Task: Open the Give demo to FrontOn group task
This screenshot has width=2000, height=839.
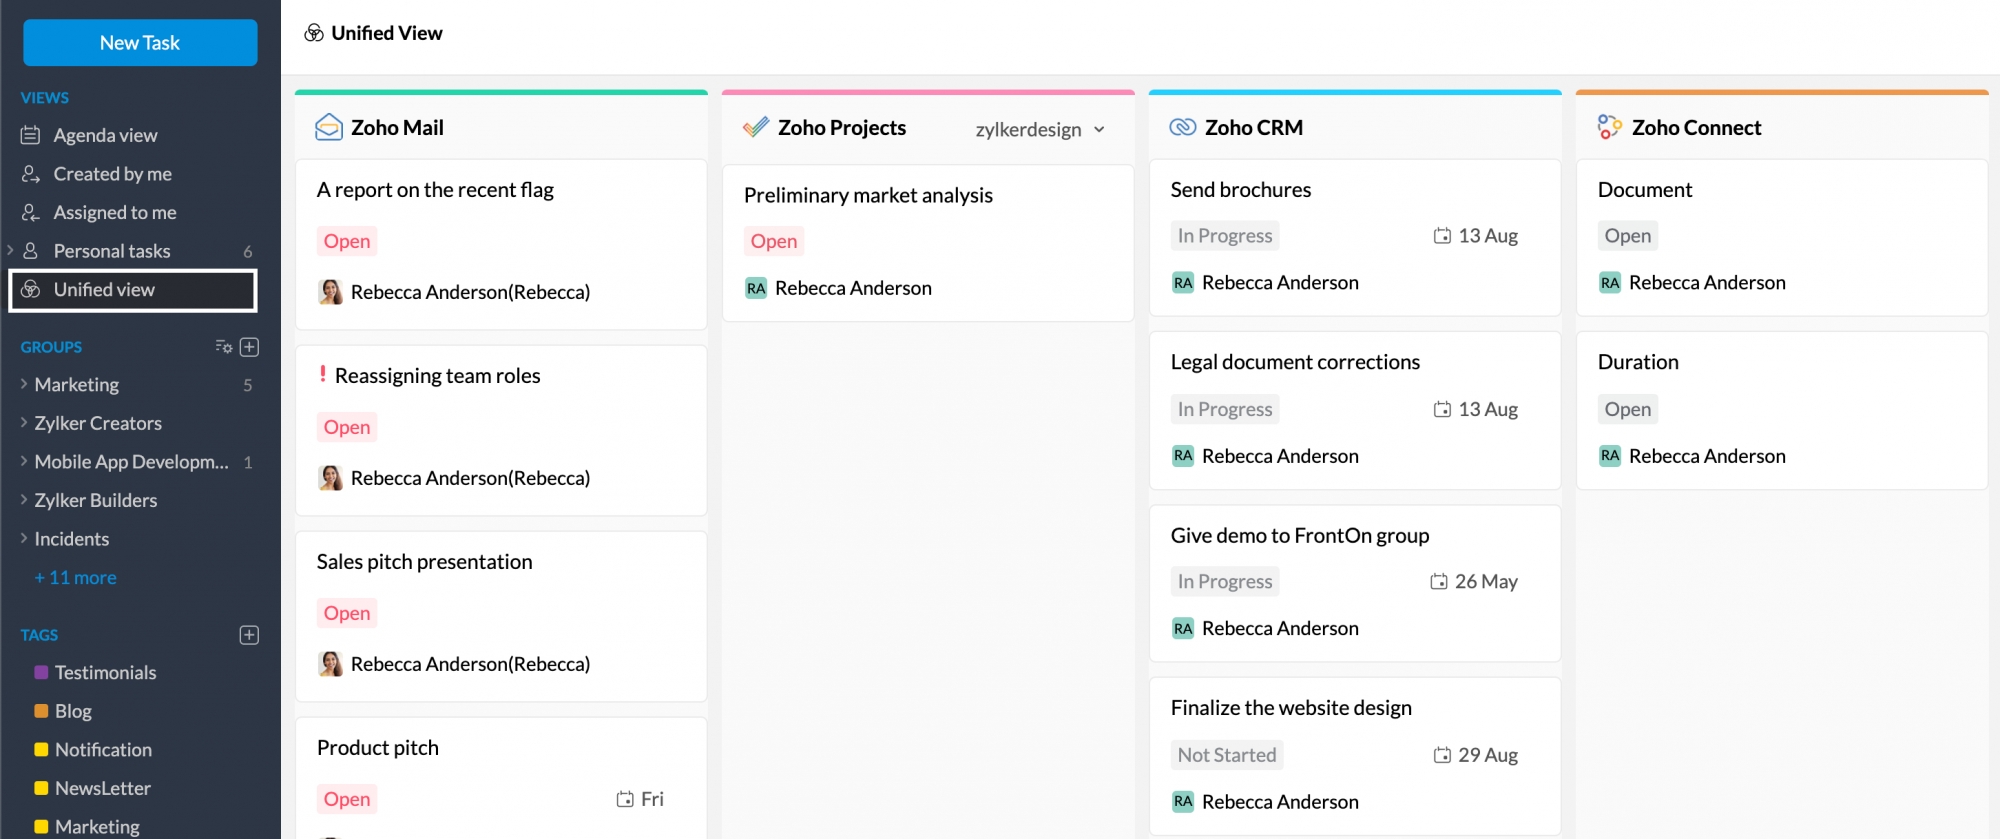Action: [1355, 583]
